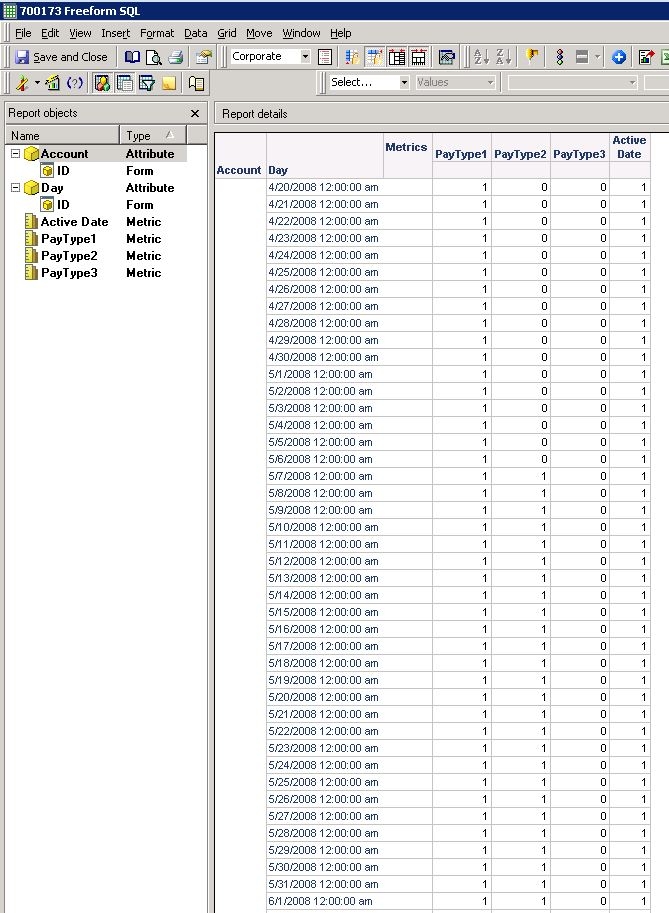Toggle the report filter pane icon
Screen dimensions: 669x913
(147, 83)
